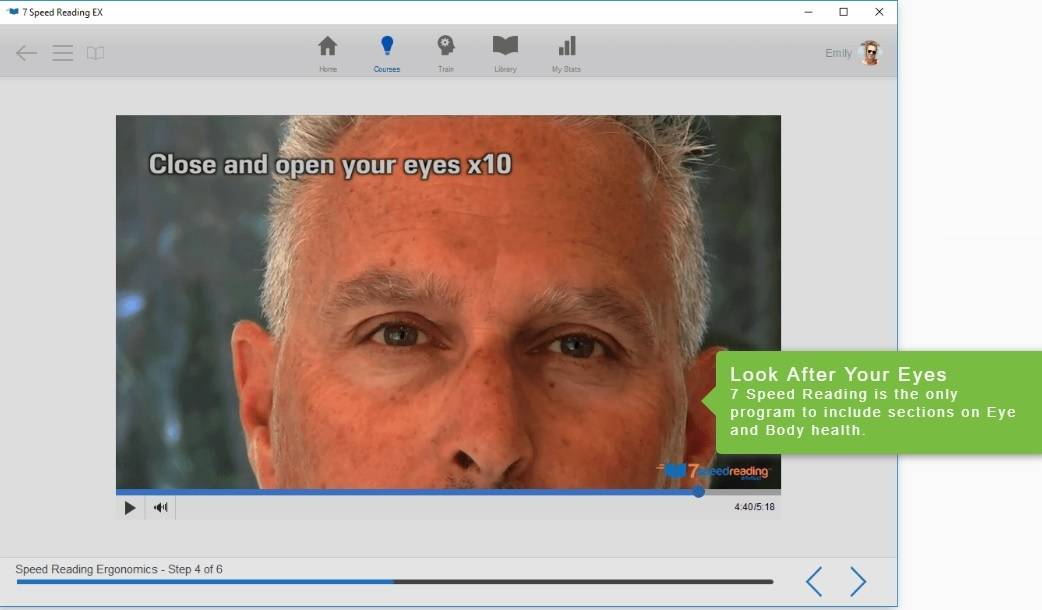1042x610 pixels.
Task: Click Emily's profile avatar
Action: [870, 52]
